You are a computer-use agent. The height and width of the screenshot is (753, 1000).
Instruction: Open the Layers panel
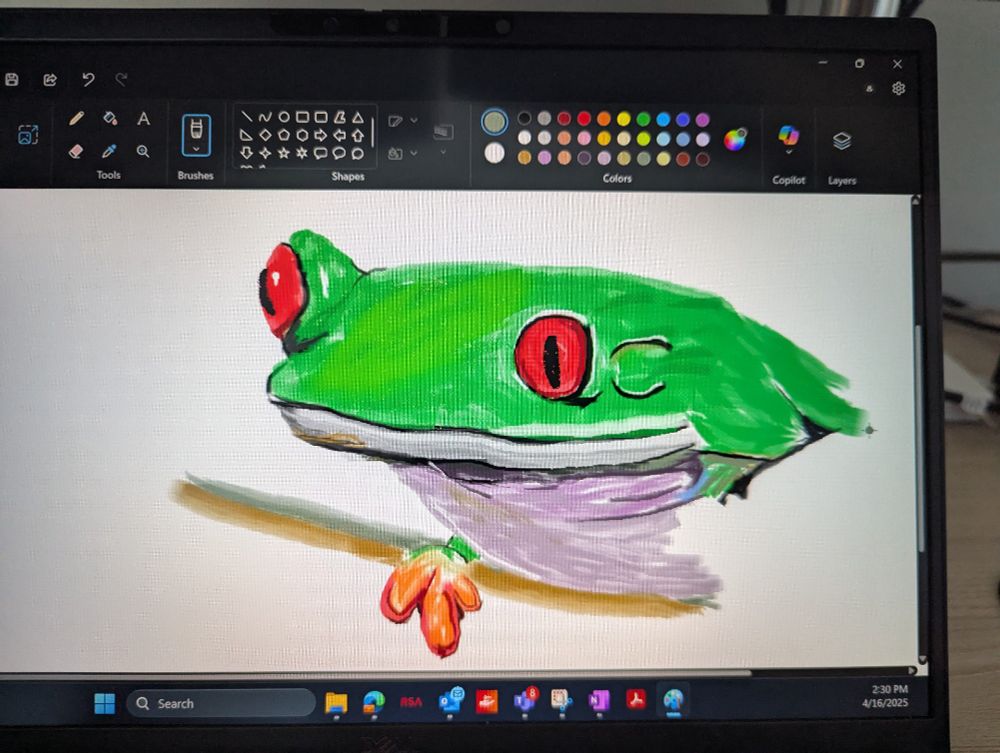[x=842, y=141]
